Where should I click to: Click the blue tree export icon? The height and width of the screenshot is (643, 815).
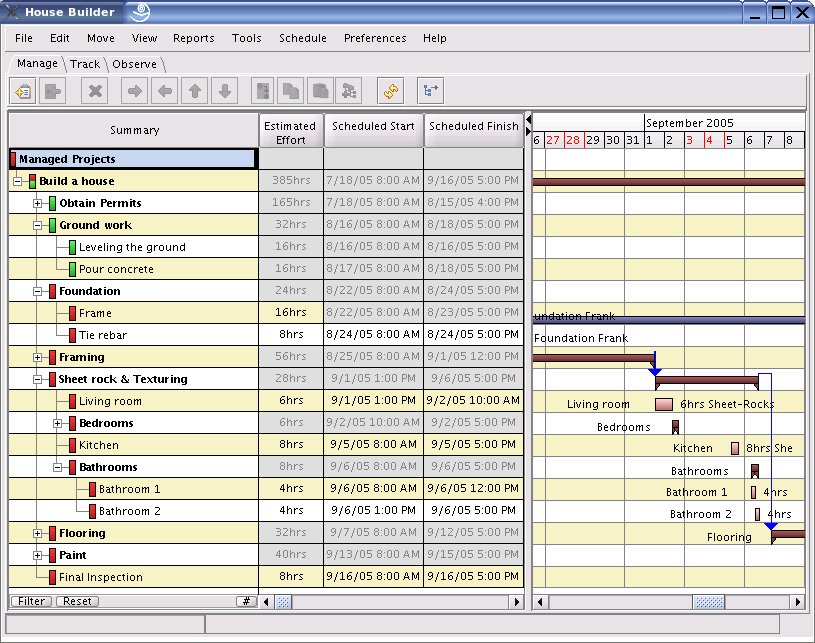tap(430, 91)
